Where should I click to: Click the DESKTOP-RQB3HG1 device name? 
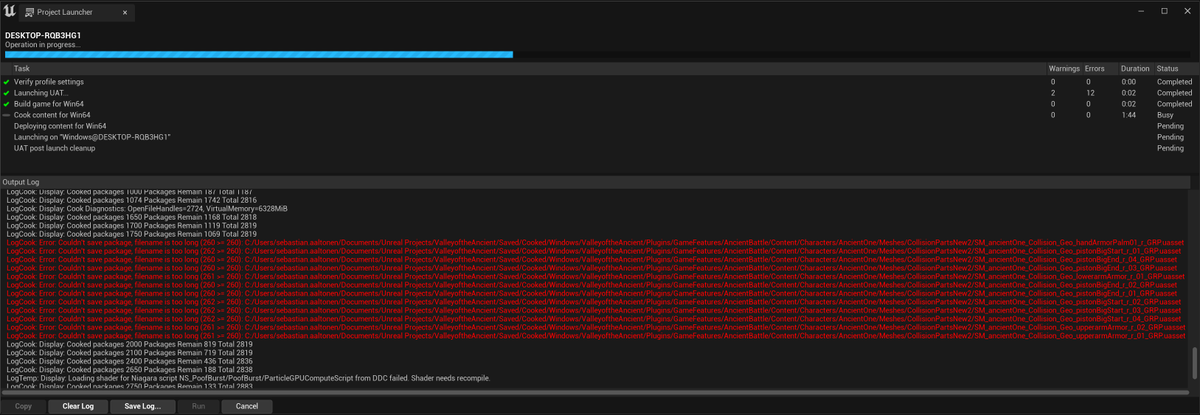coord(43,35)
